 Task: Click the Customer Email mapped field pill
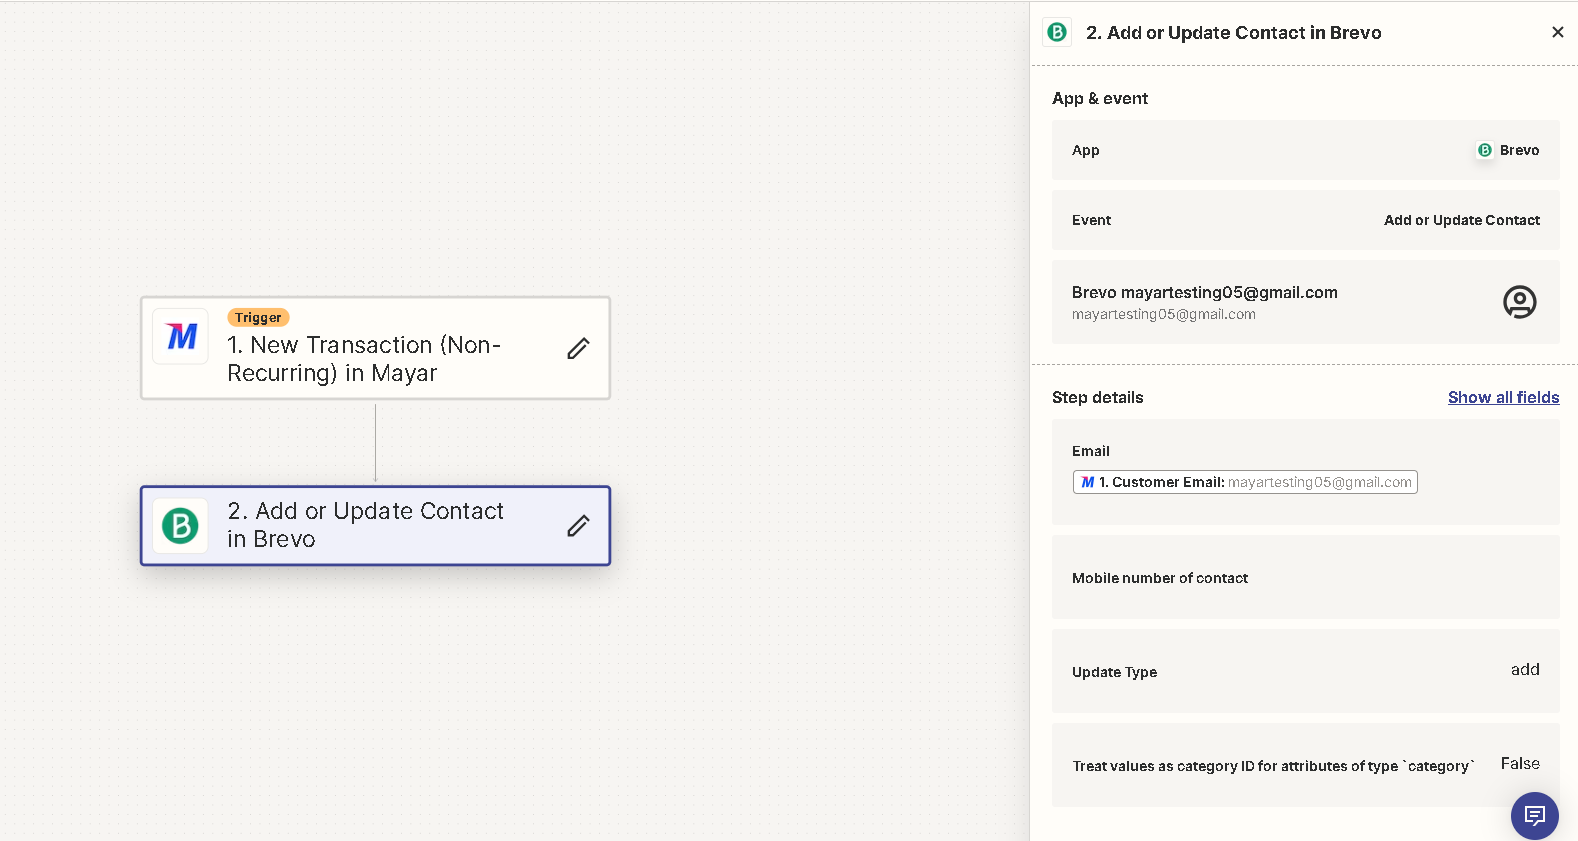[x=1245, y=482]
